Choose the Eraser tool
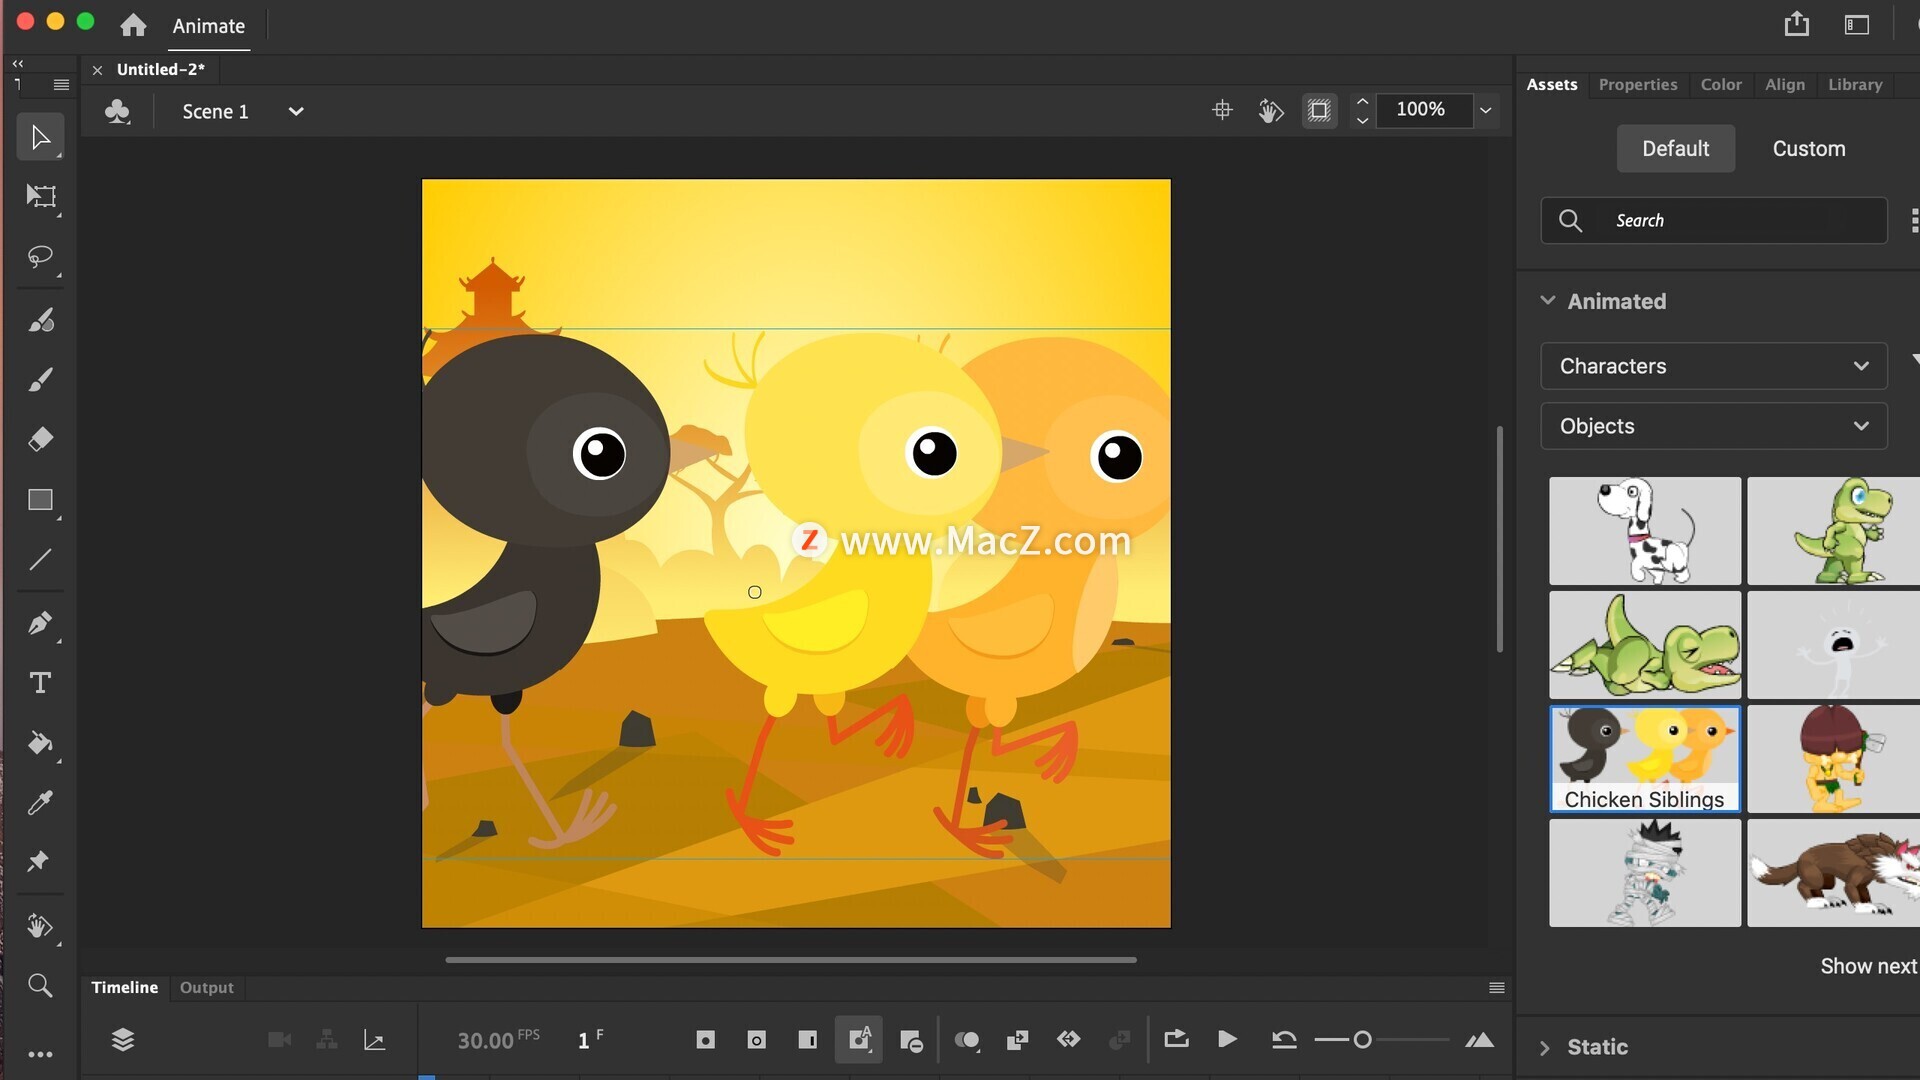Screen dimensions: 1920x1080 (40, 439)
